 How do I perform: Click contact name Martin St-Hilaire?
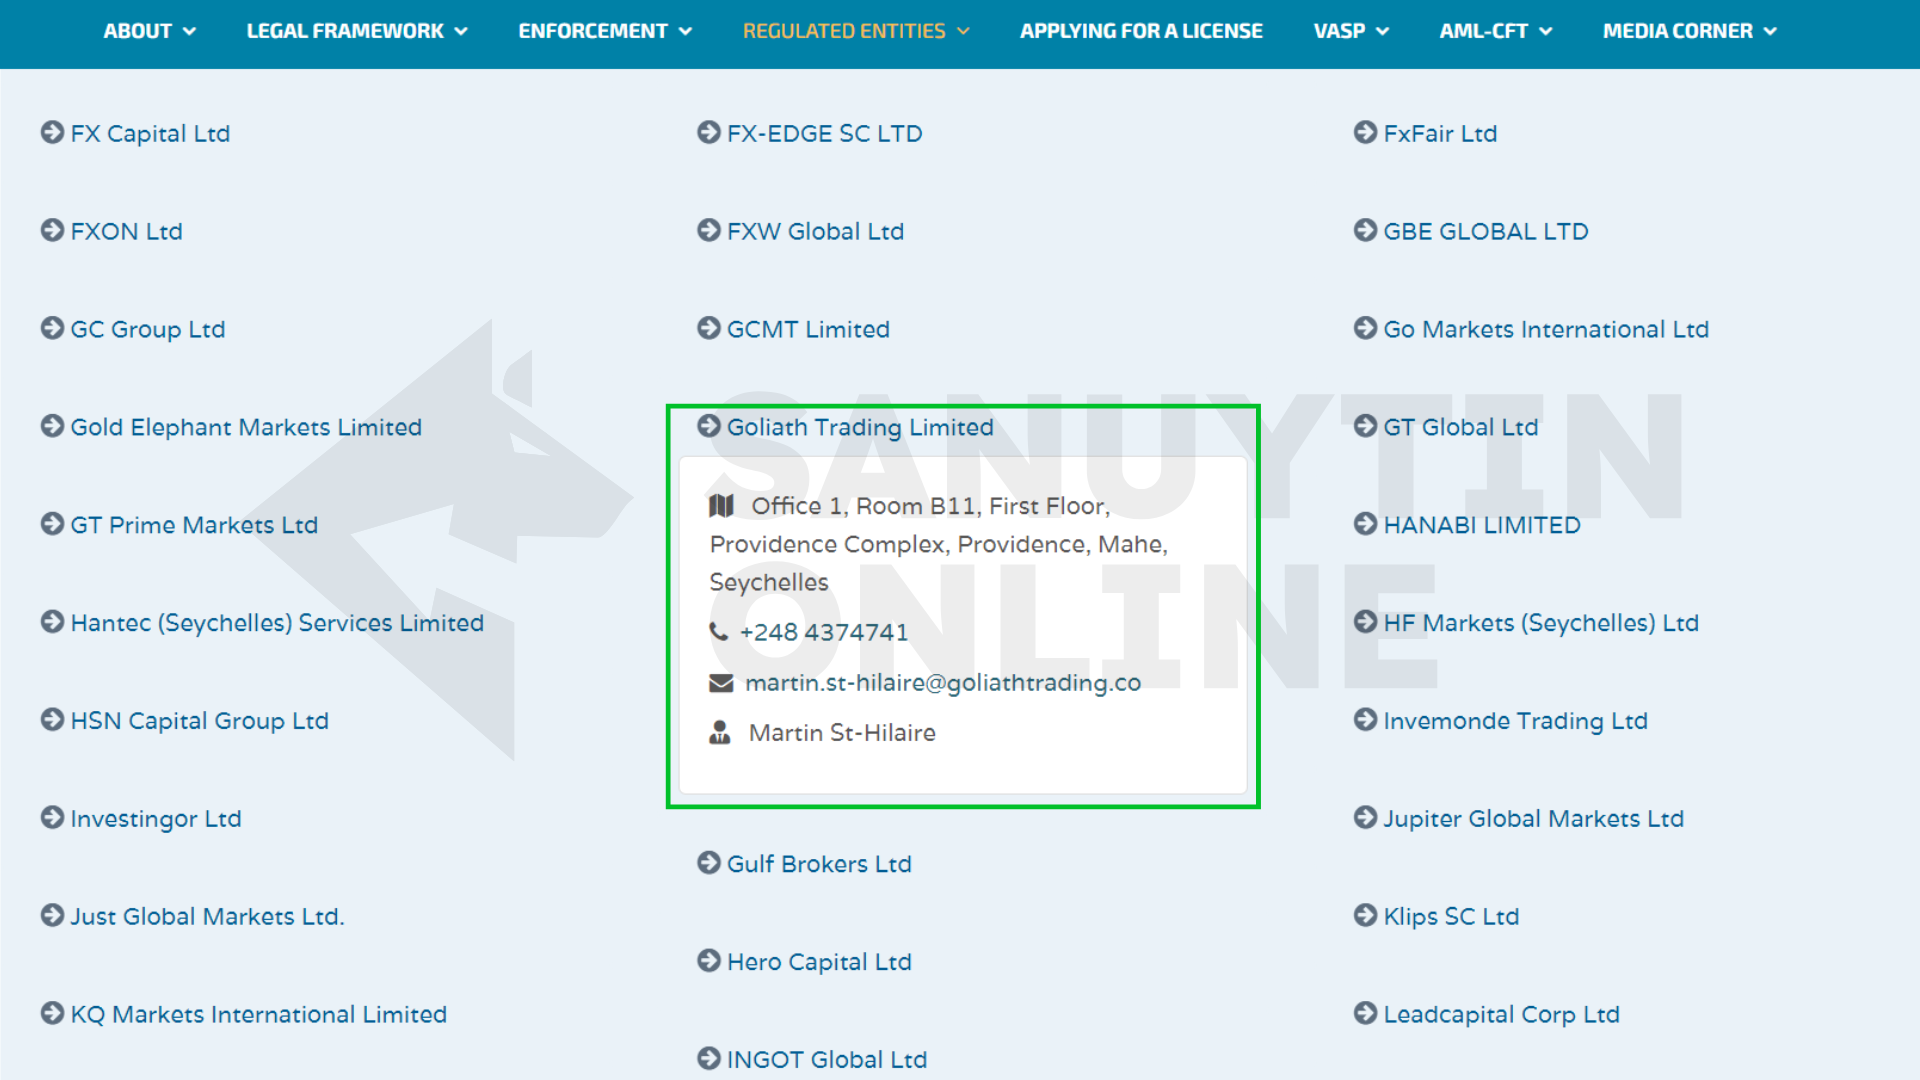tap(842, 733)
